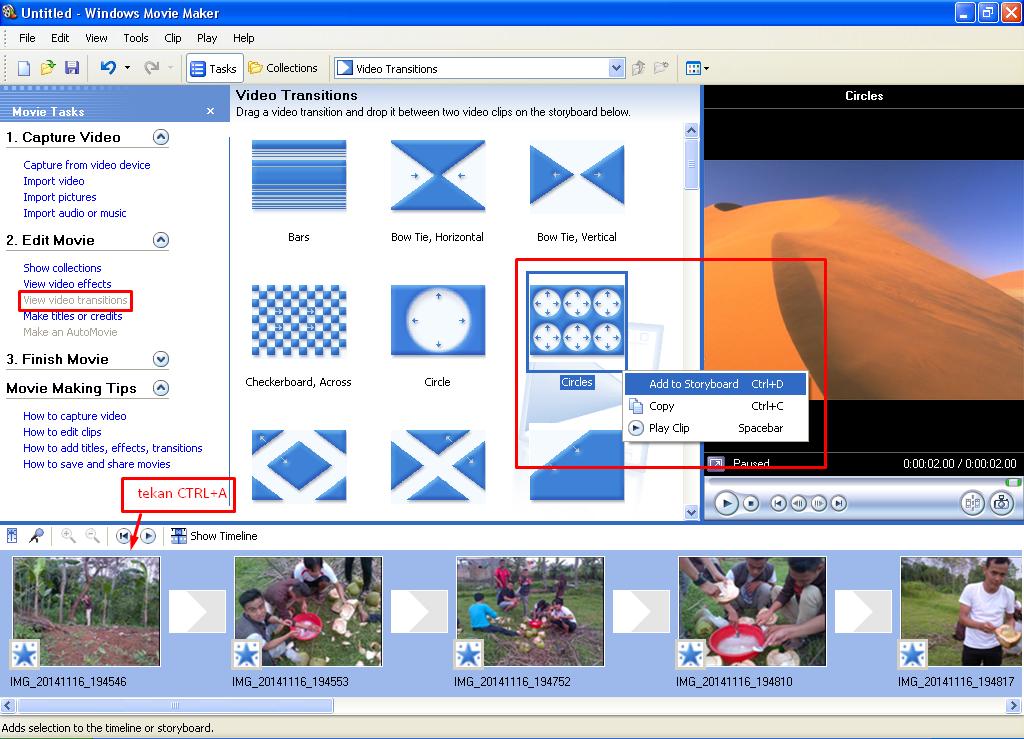The width and height of the screenshot is (1024, 739).
Task: Click Set Audio Levels icon
Action: [x=12, y=536]
